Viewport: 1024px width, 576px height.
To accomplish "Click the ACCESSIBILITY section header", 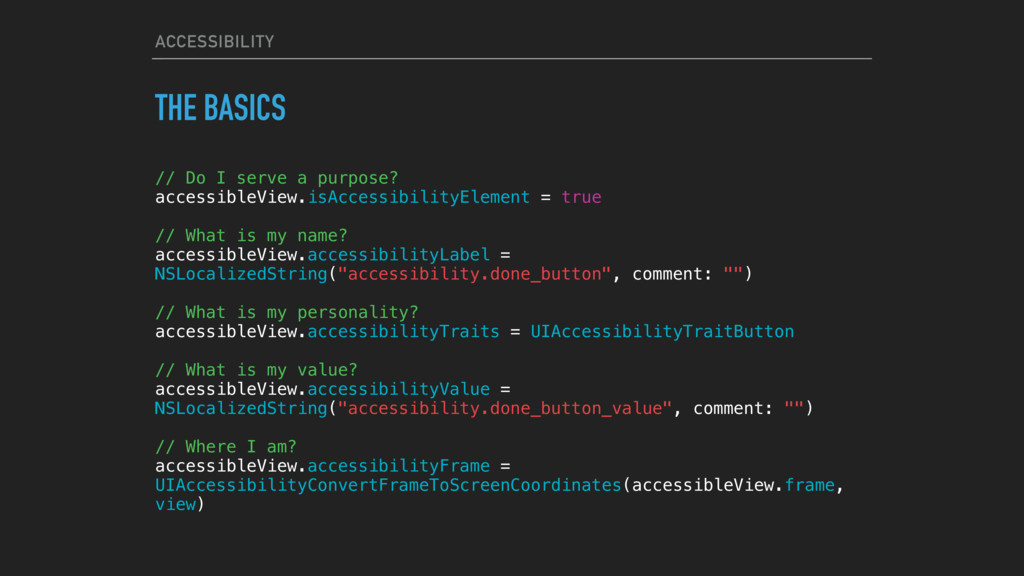I will point(214,42).
